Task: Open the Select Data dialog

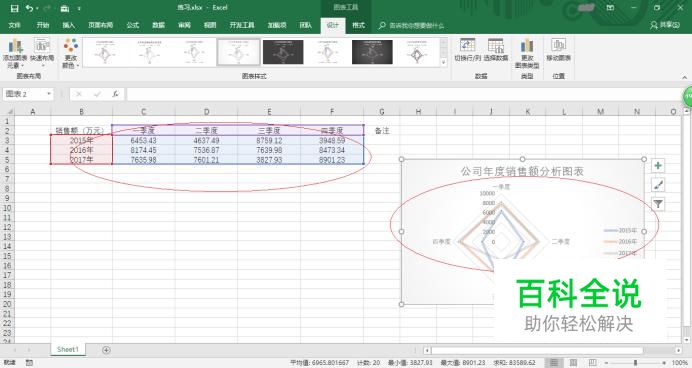Action: tap(496, 50)
